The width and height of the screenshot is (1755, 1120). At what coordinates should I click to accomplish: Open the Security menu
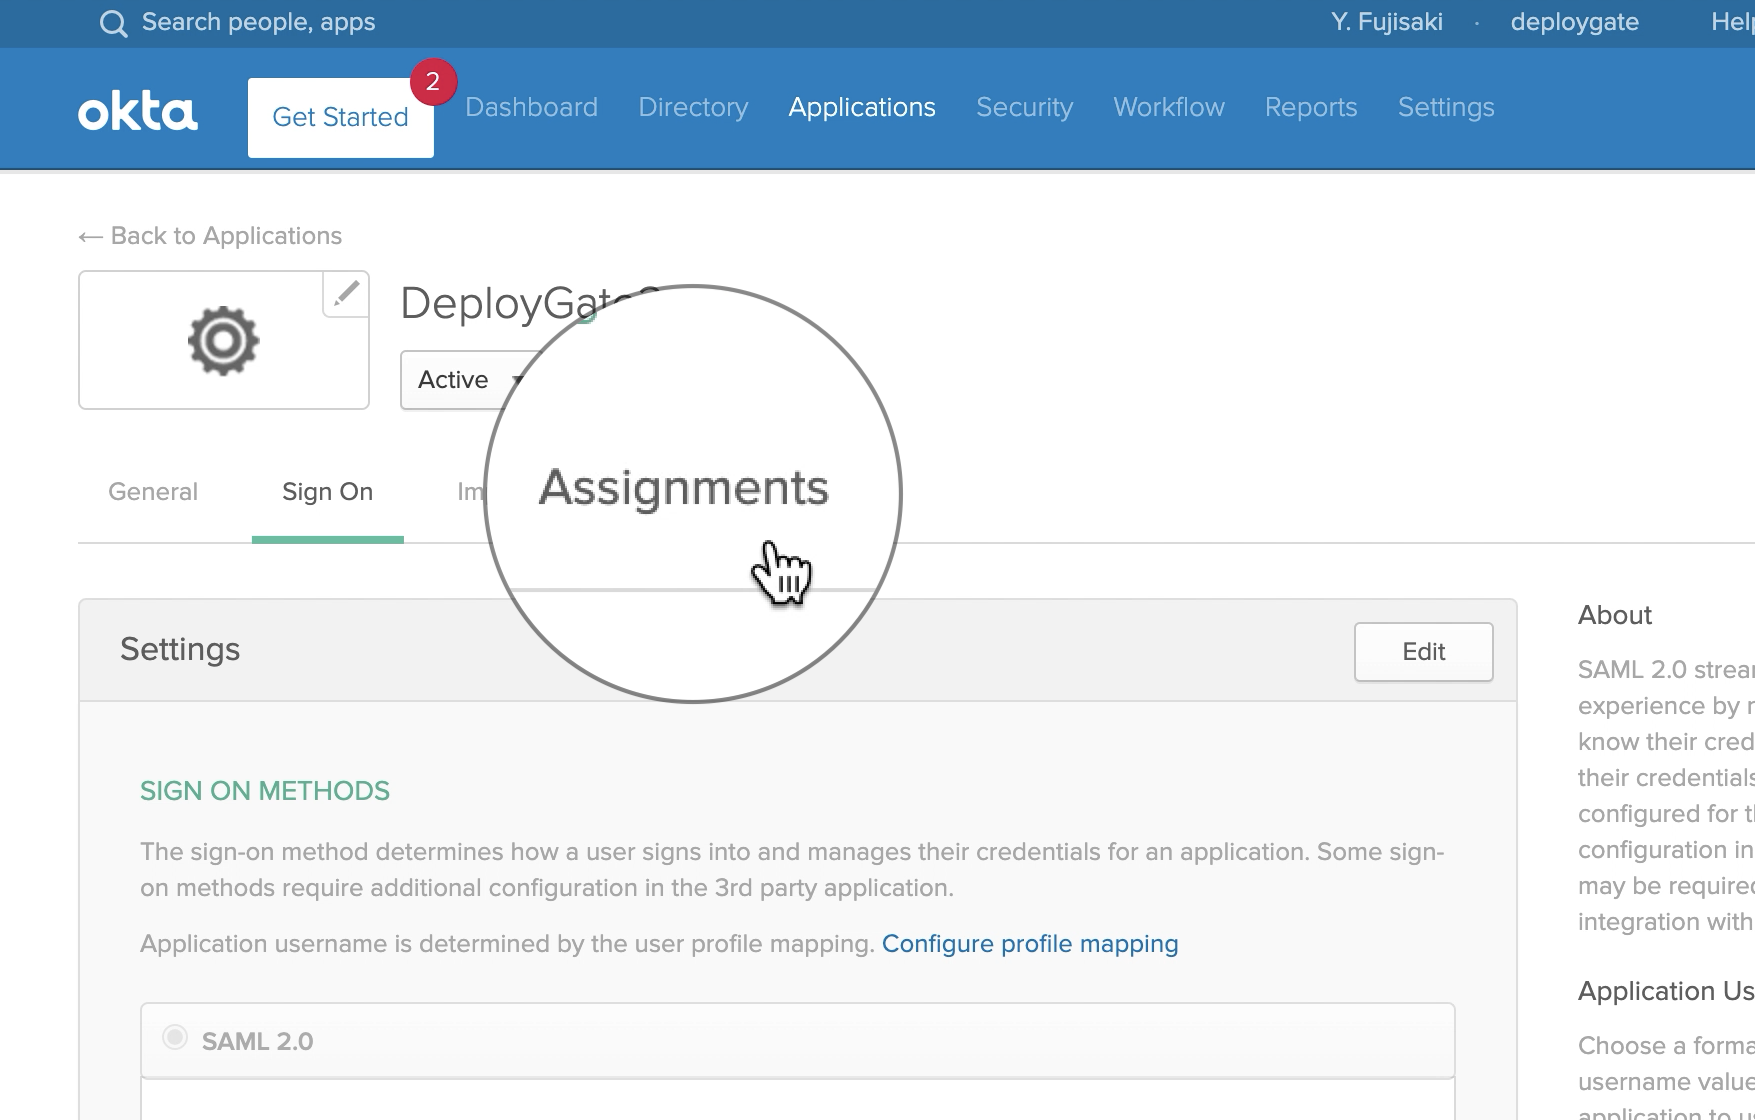pos(1024,107)
